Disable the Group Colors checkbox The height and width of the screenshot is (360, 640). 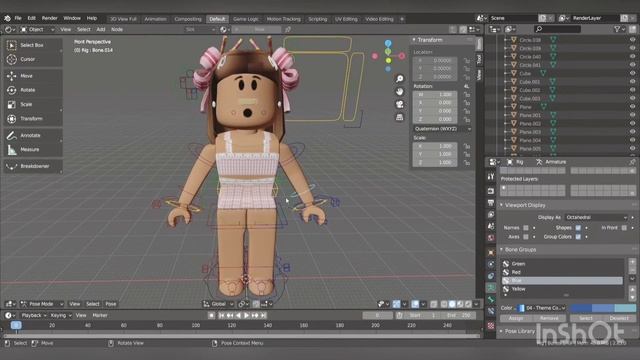[x=578, y=237]
